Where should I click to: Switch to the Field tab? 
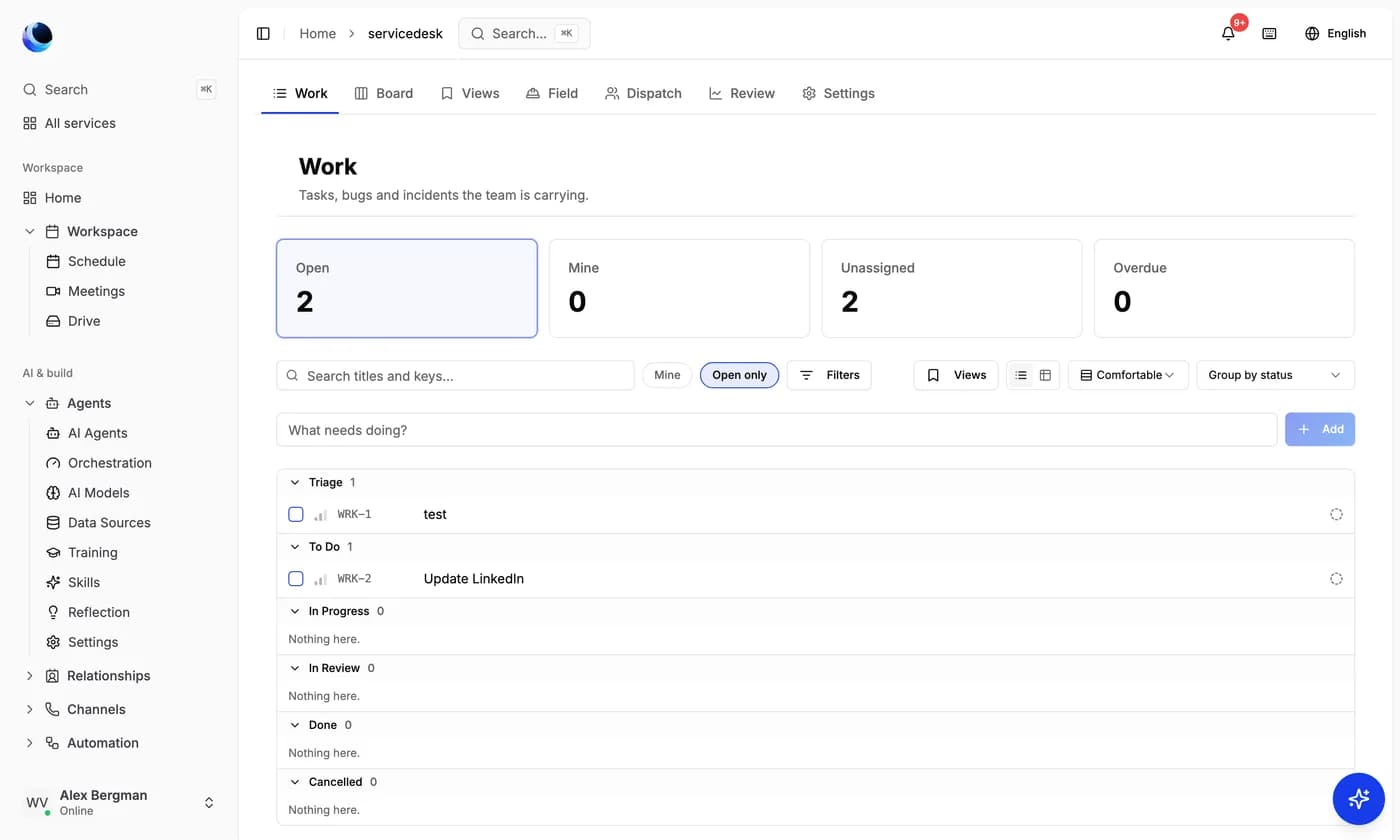552,93
